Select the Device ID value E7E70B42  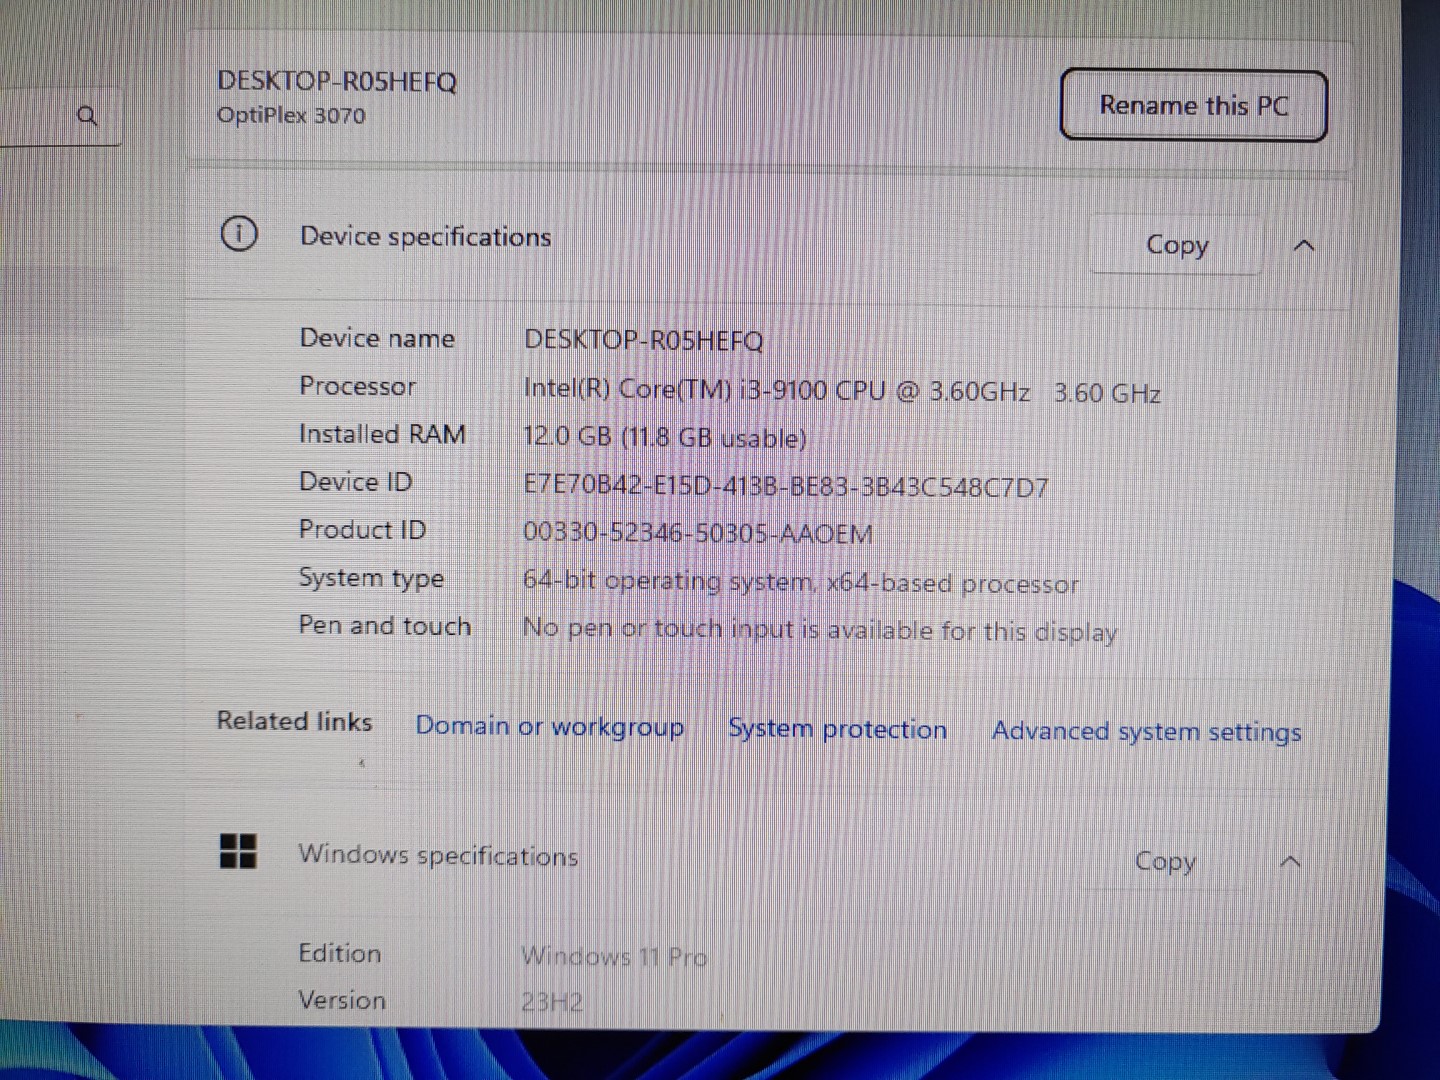[x=786, y=487]
